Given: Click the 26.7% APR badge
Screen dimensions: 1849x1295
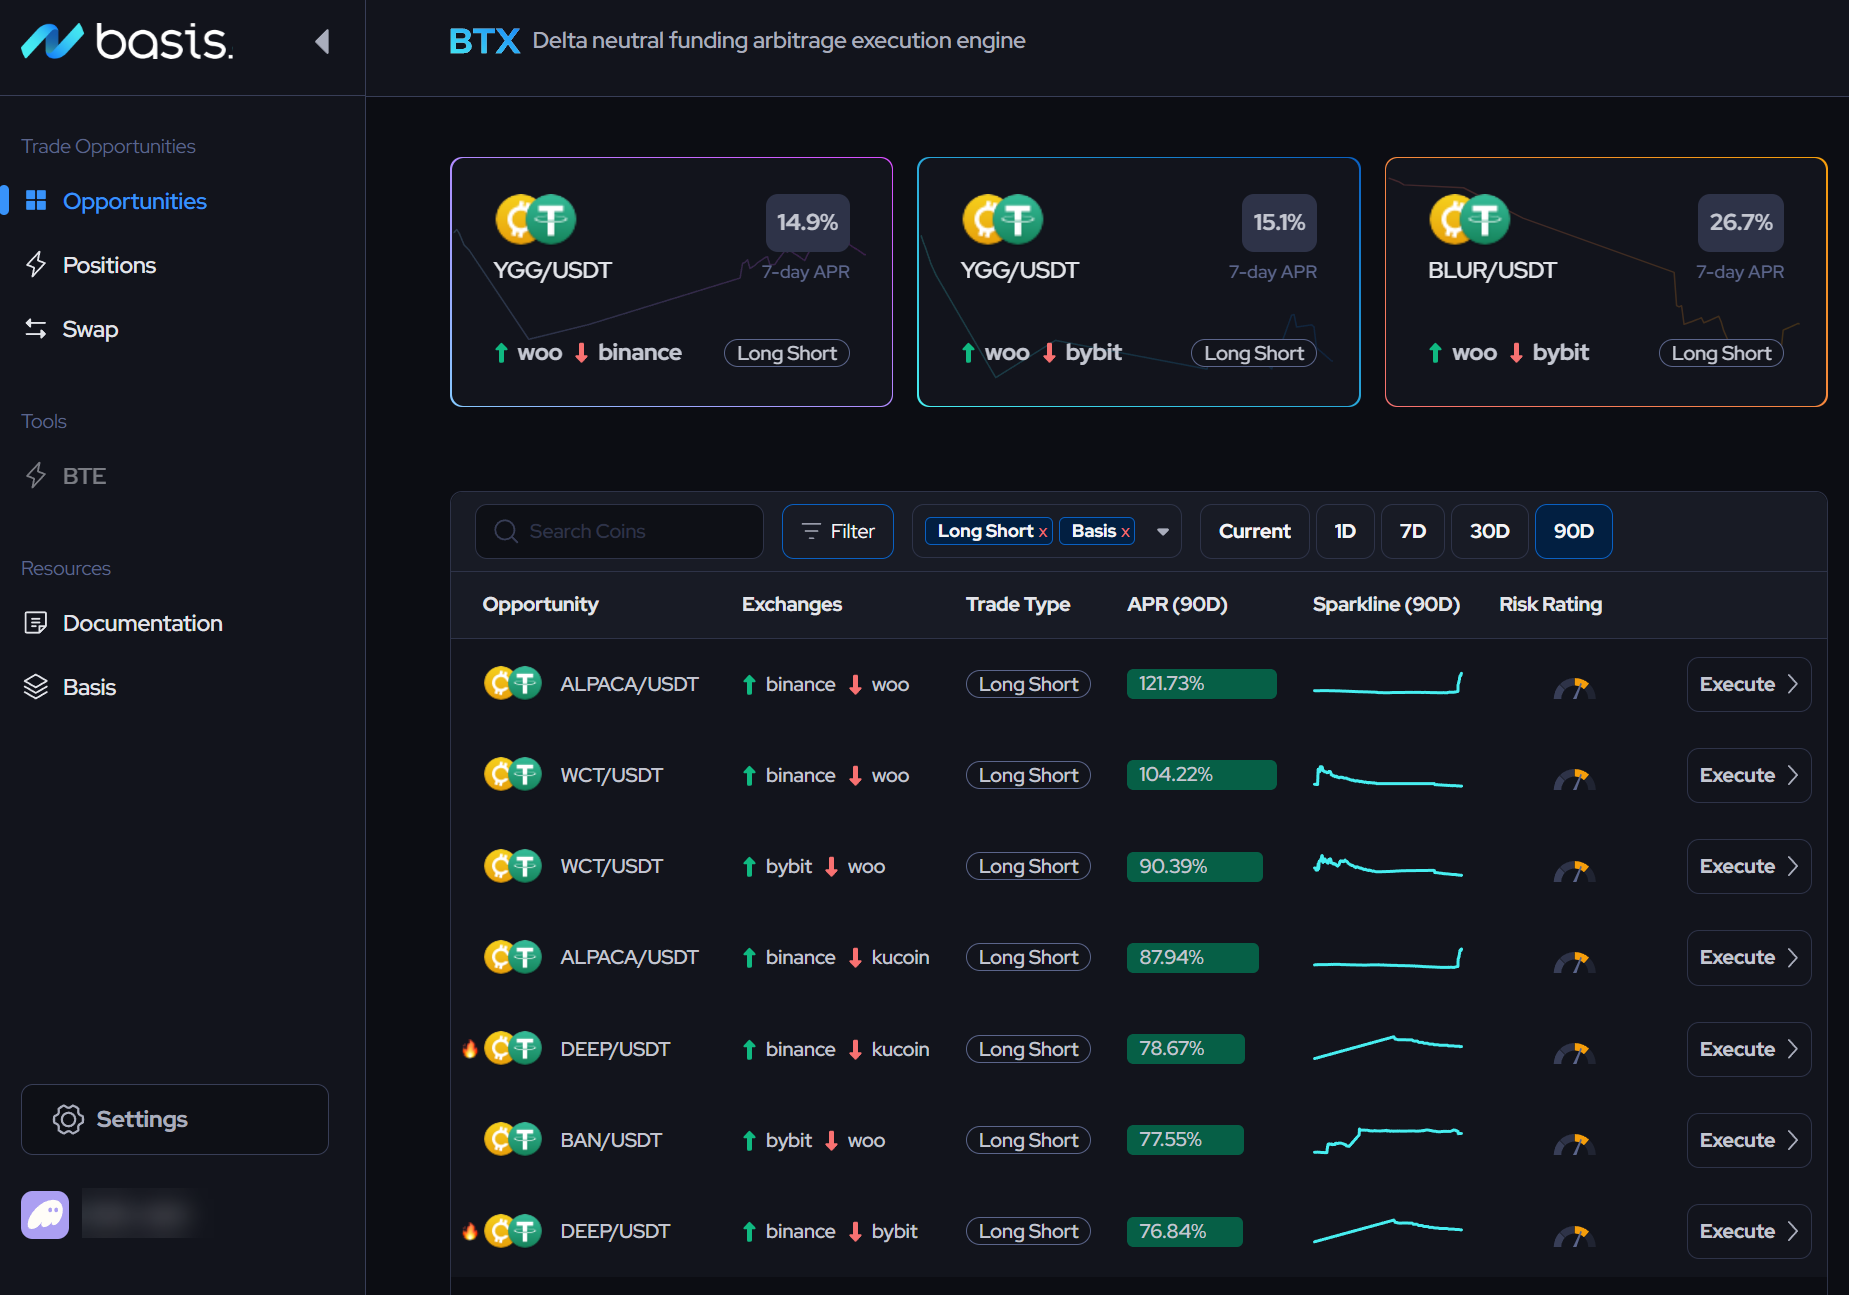Looking at the screenshot, I should (x=1740, y=222).
